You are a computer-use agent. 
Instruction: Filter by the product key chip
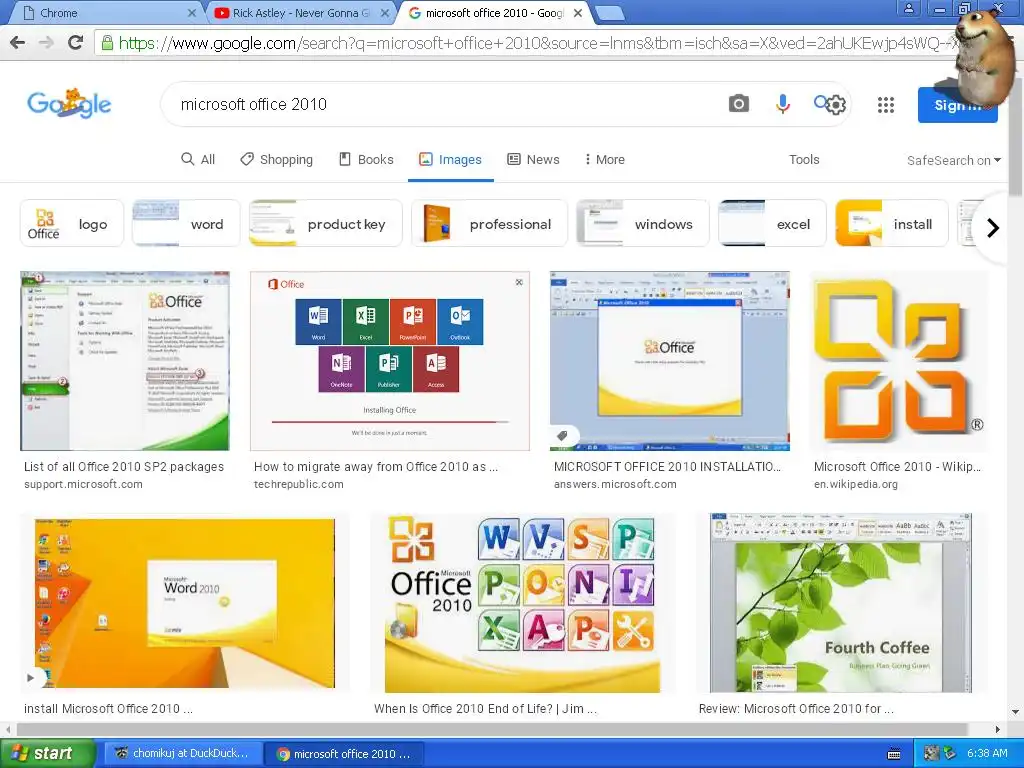(326, 223)
